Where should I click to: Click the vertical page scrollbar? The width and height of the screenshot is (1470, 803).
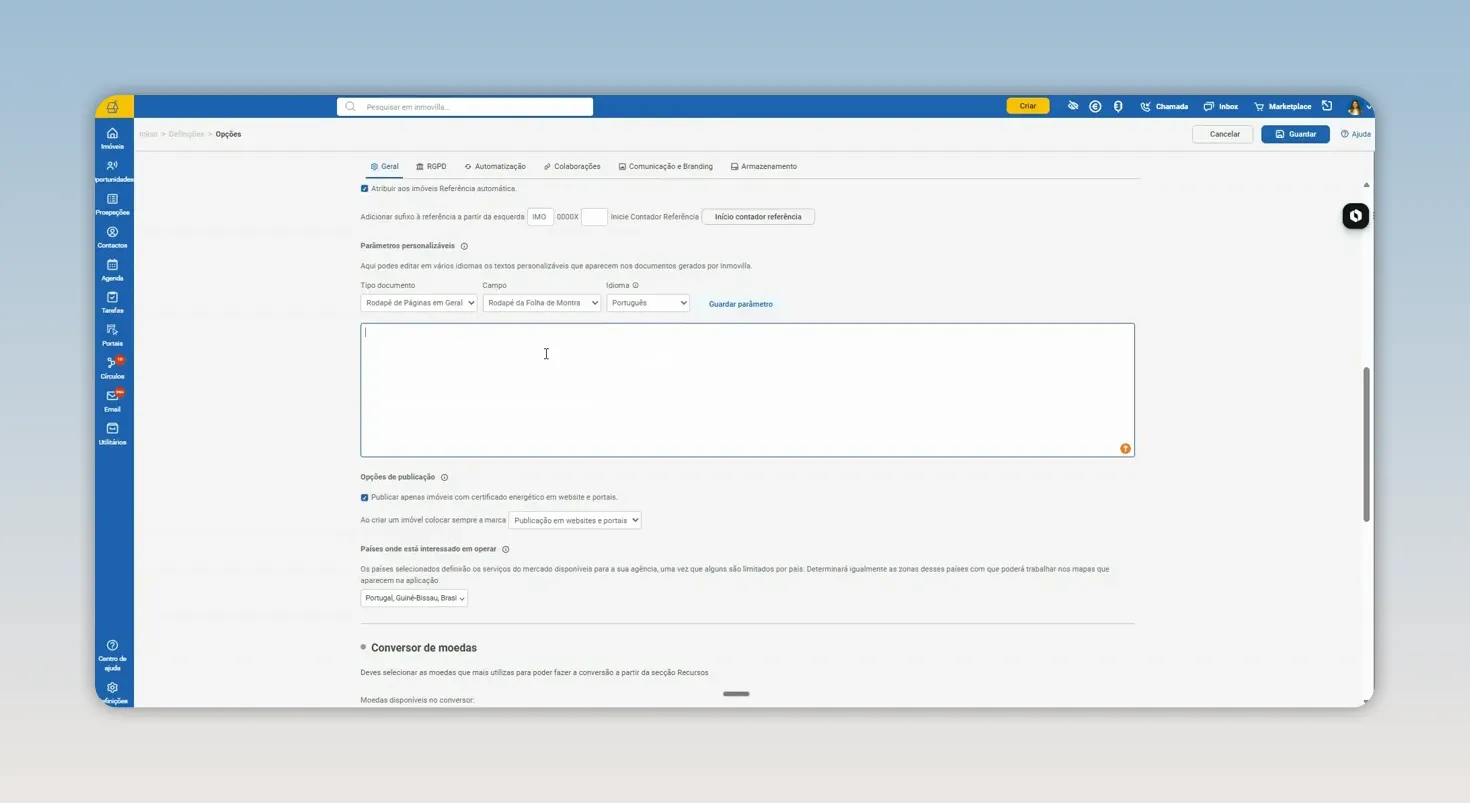click(1366, 444)
